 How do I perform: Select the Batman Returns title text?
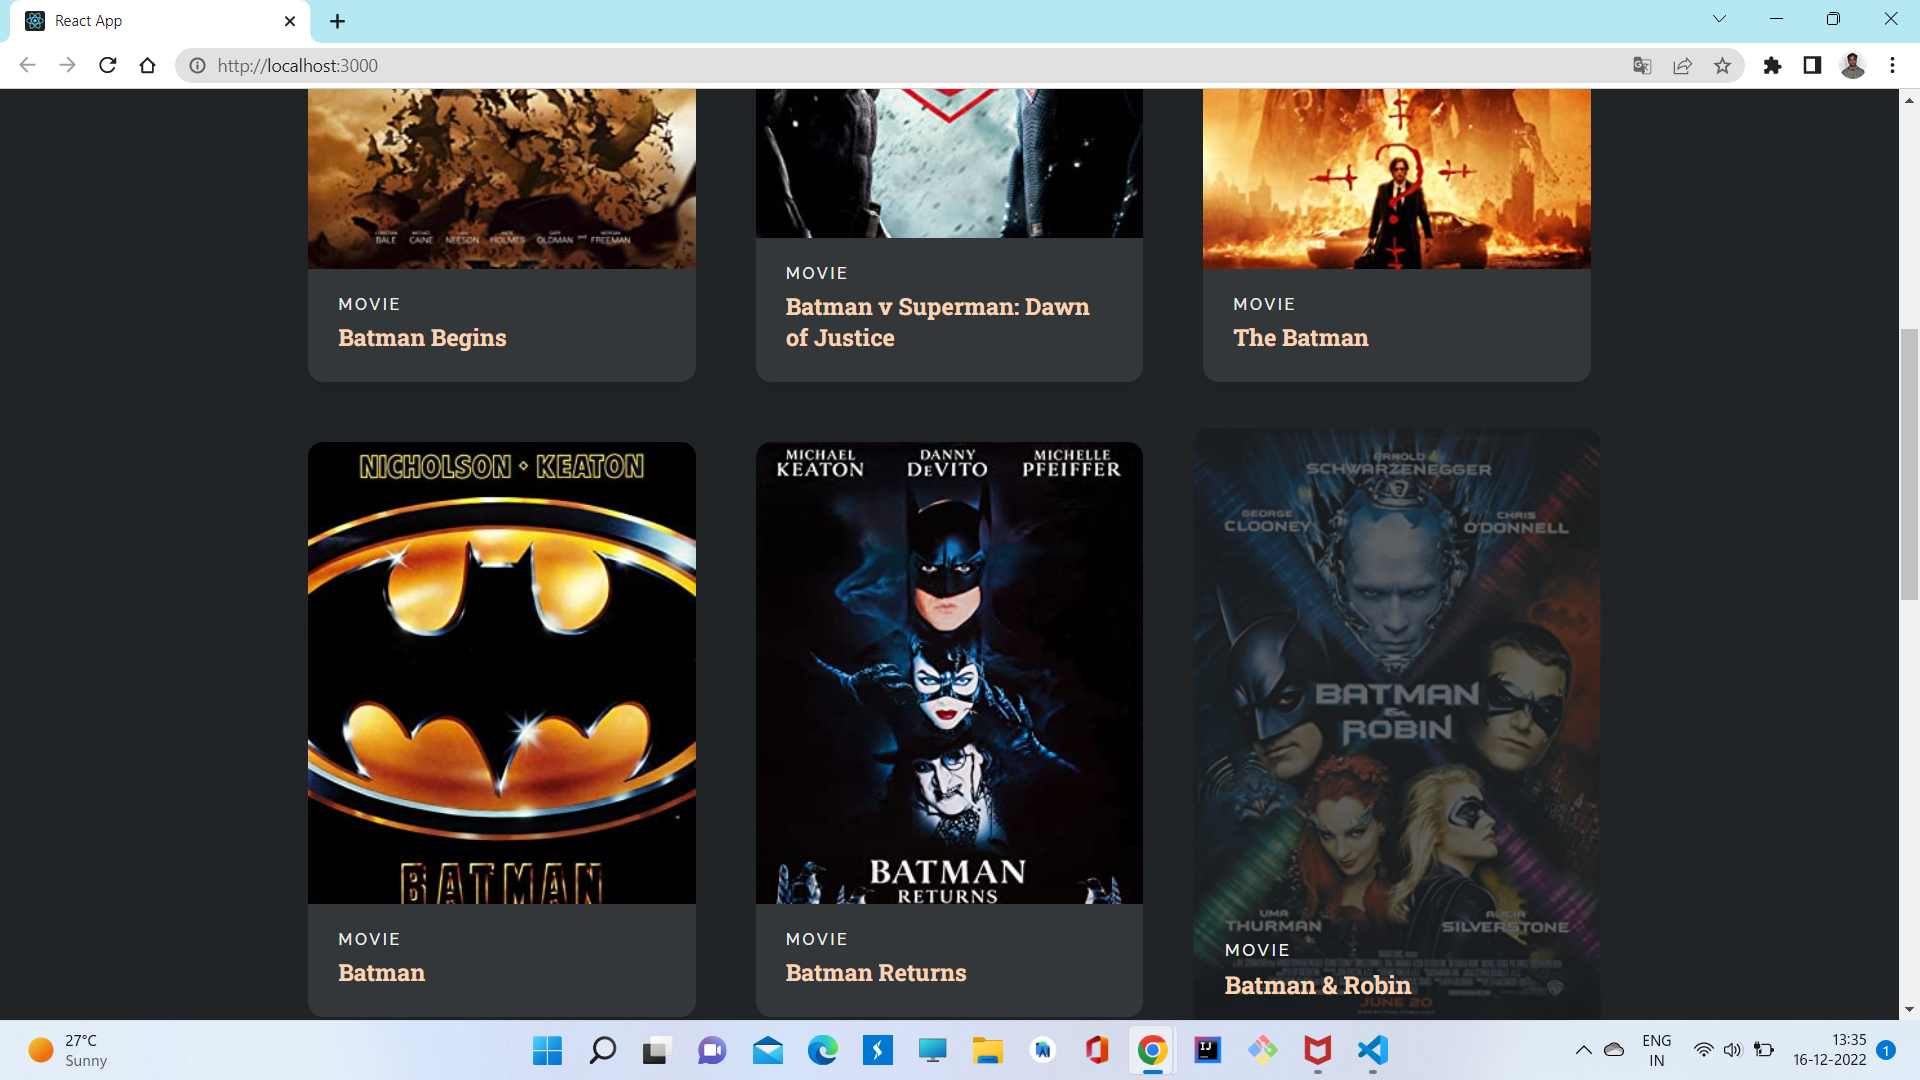point(876,973)
